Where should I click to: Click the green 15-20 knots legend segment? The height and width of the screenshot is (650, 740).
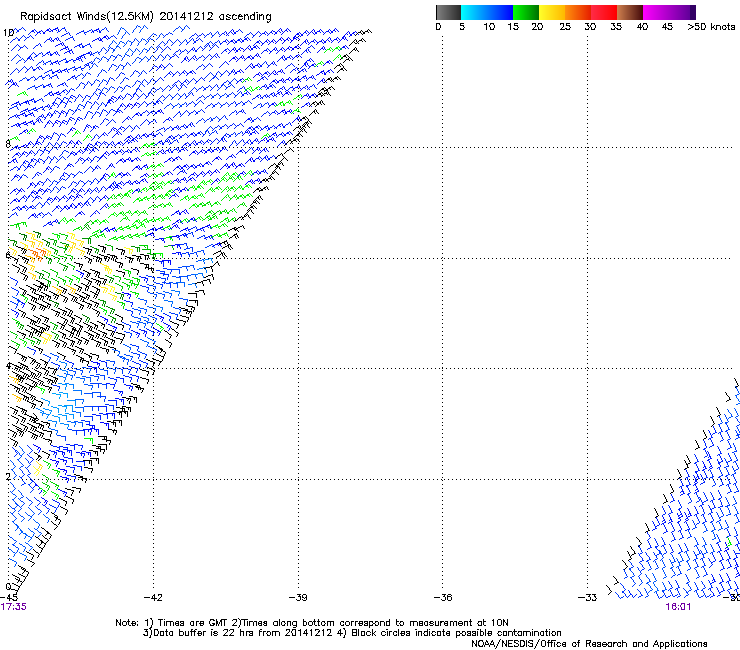[x=526, y=12]
